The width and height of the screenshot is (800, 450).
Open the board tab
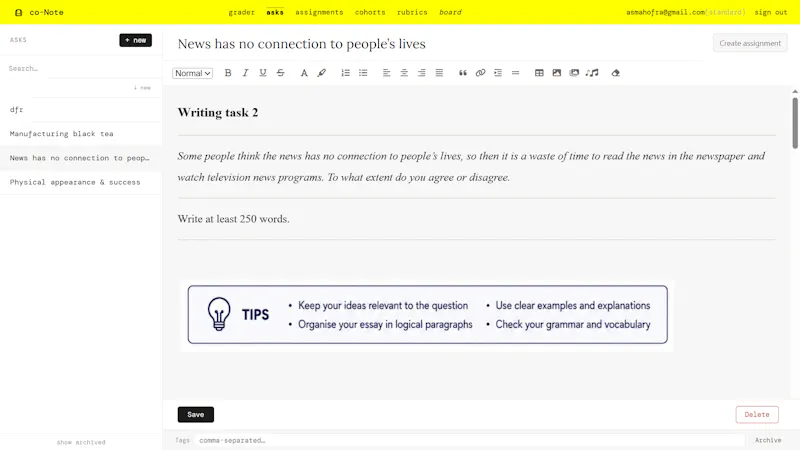click(450, 12)
